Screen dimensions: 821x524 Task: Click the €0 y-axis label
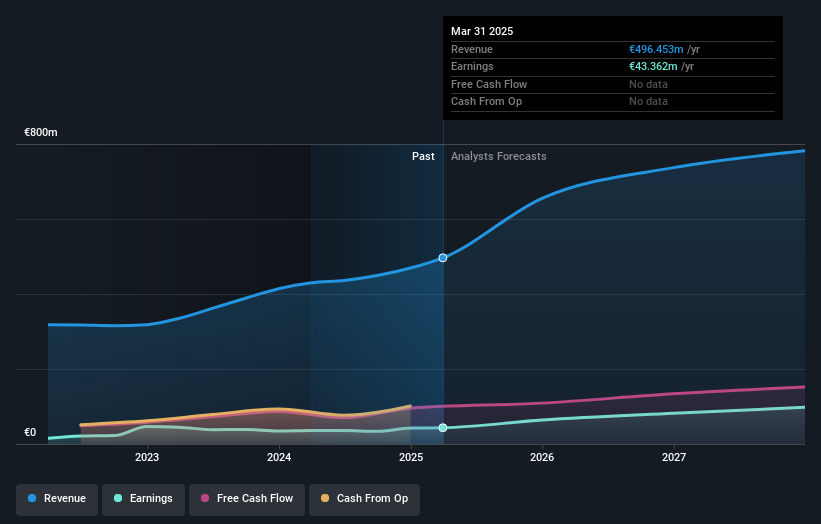click(x=30, y=432)
